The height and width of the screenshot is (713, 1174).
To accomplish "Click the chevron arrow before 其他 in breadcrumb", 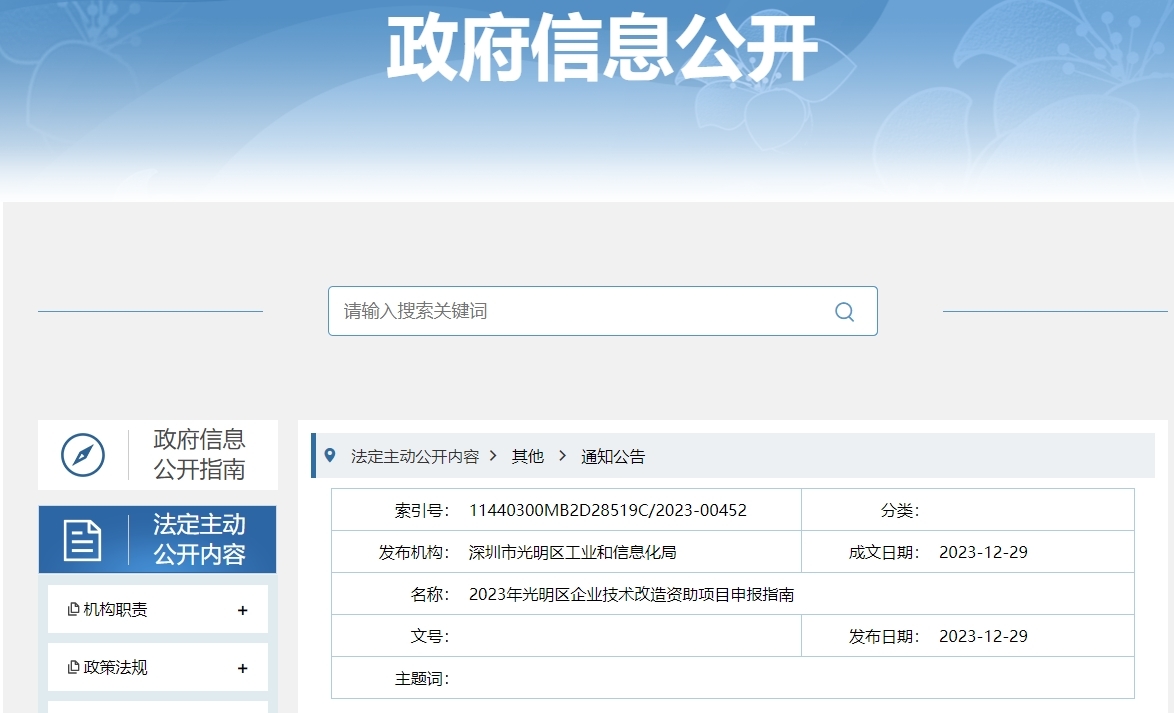I will point(494,456).
